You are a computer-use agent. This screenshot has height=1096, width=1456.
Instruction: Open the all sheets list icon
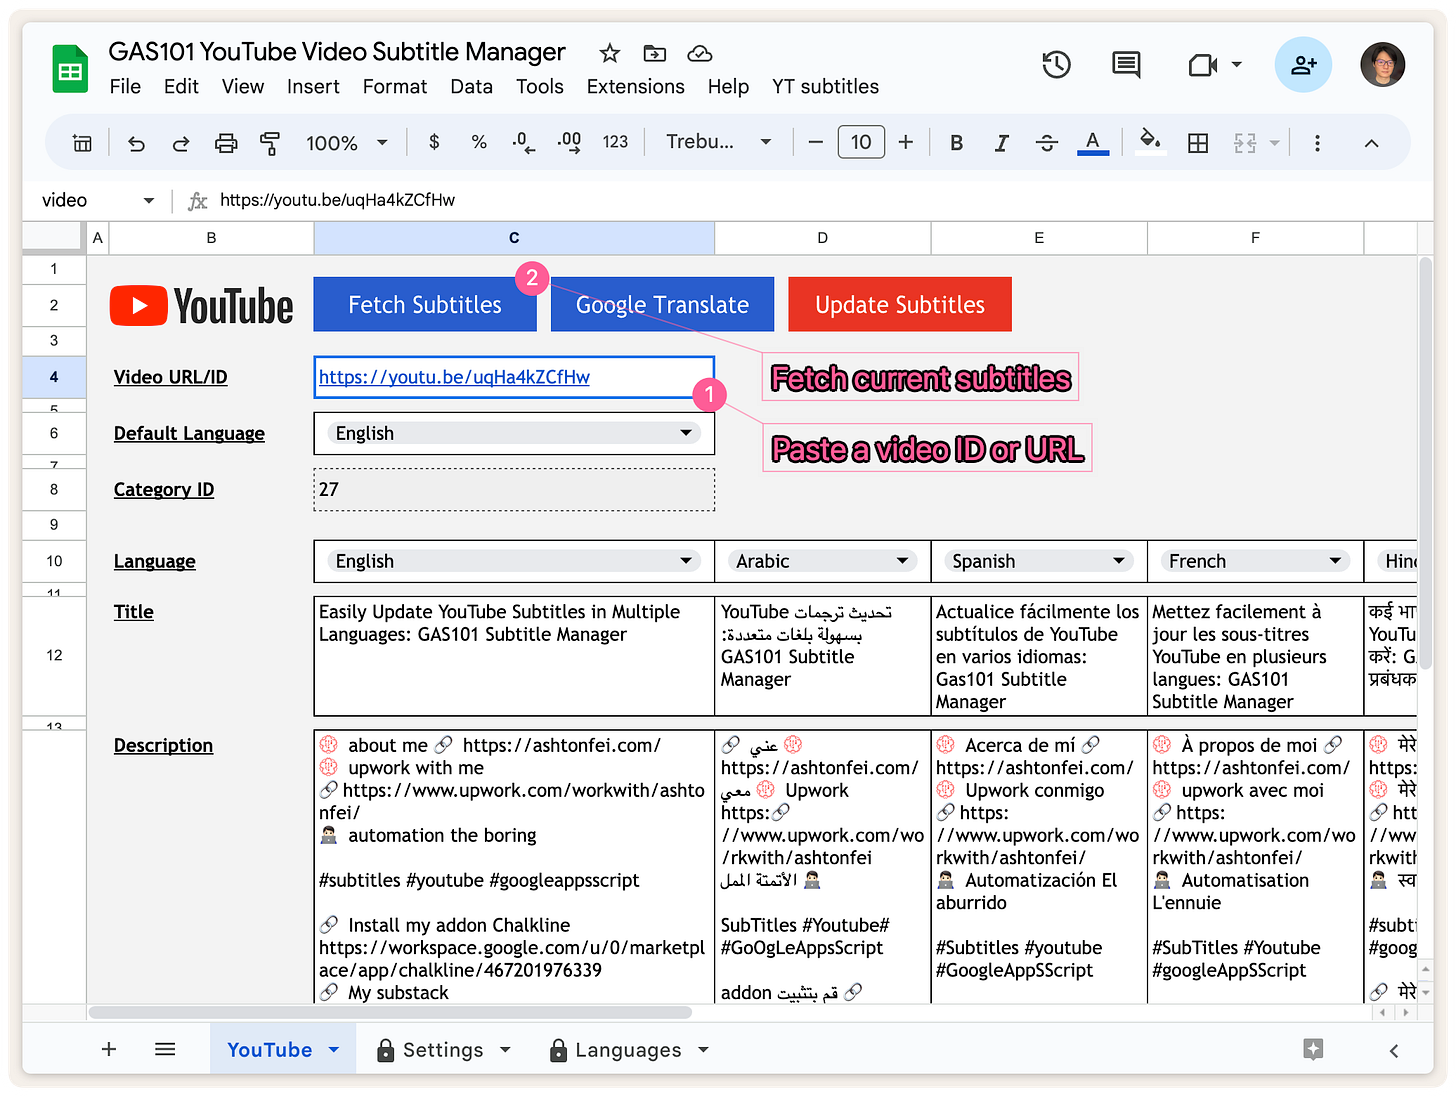(x=166, y=1049)
